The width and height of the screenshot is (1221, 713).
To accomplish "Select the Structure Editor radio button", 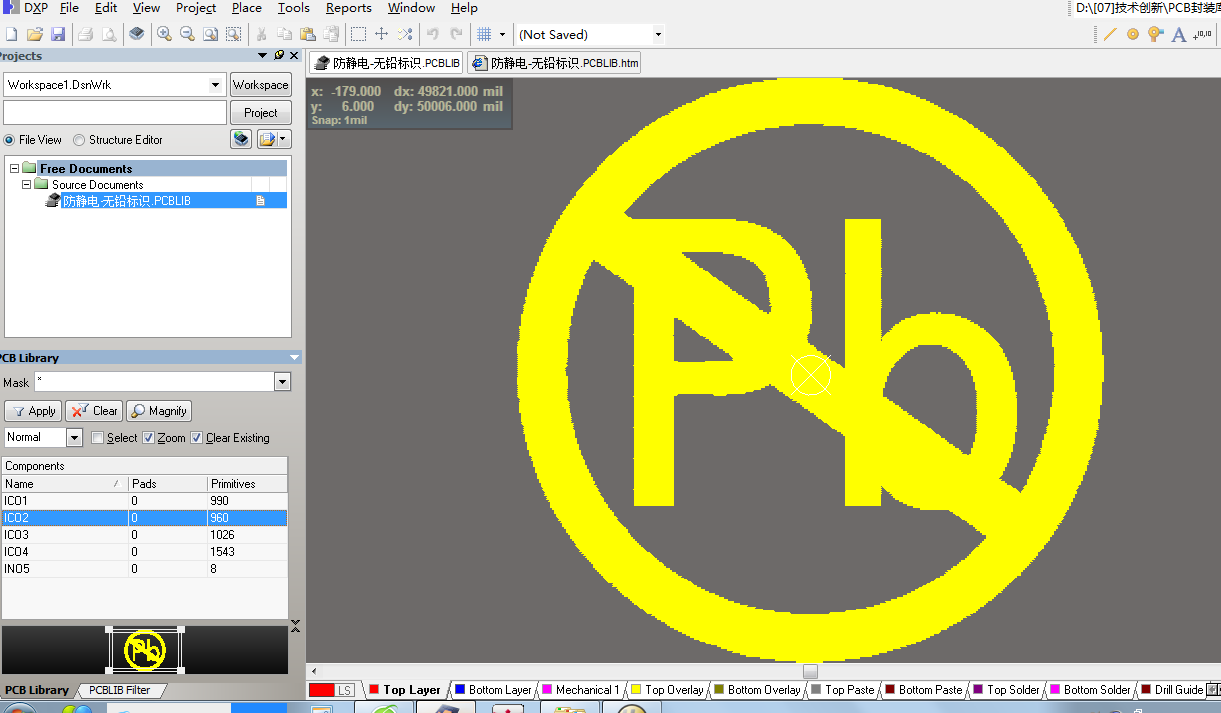I will (79, 140).
